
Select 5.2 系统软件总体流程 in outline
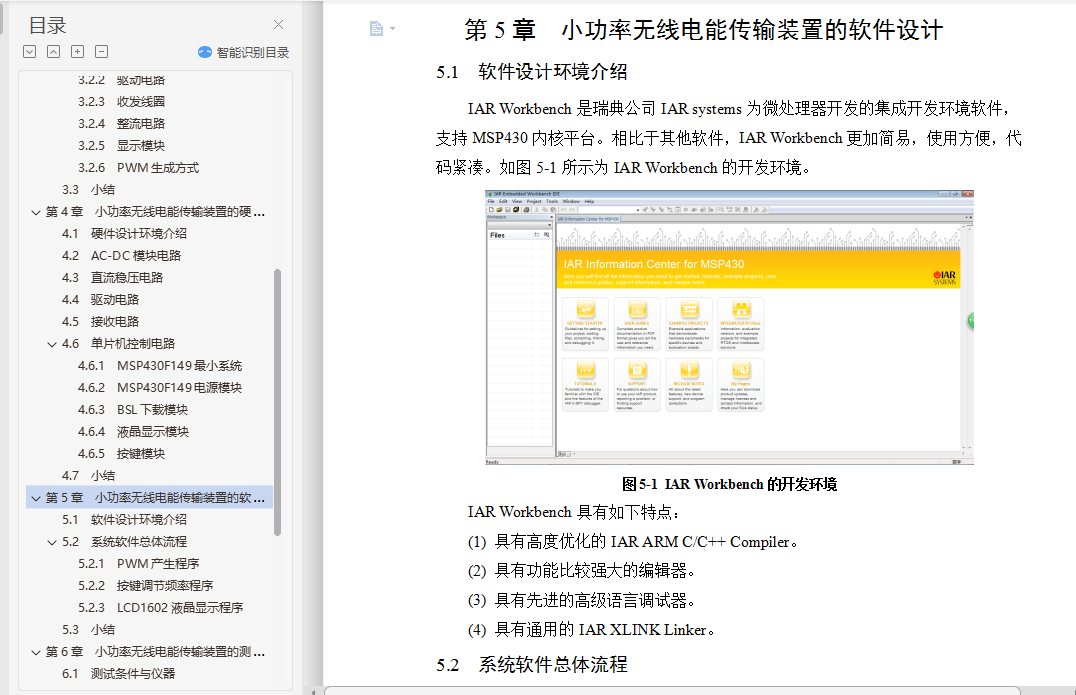coord(124,541)
